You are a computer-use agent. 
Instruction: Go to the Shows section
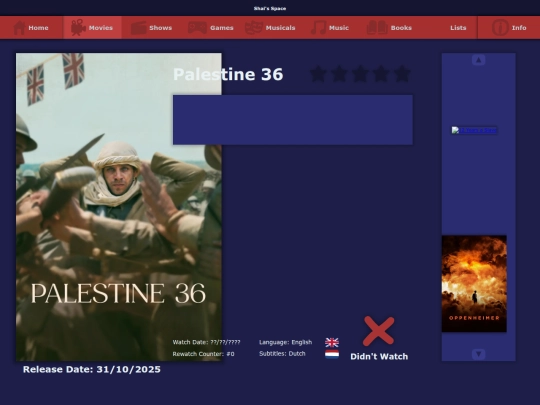tap(152, 28)
